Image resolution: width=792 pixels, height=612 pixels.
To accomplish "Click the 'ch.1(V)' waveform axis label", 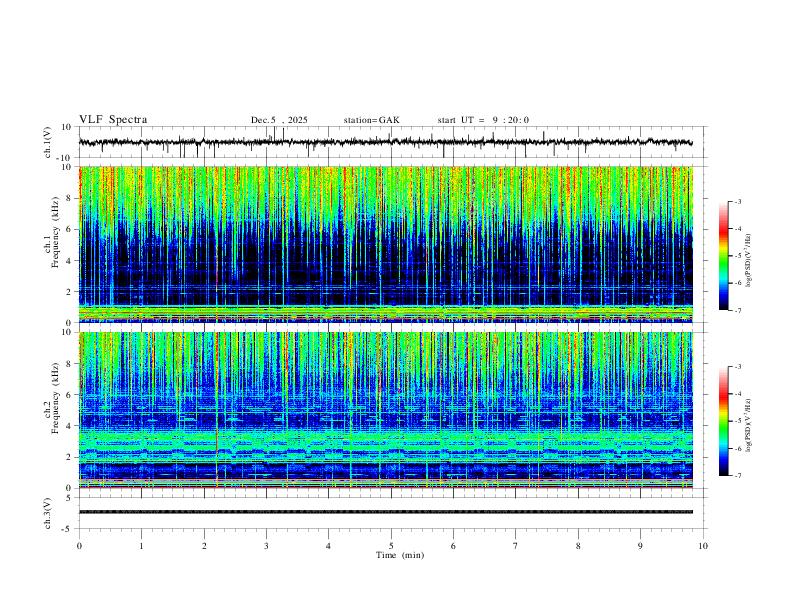I will (48, 142).
